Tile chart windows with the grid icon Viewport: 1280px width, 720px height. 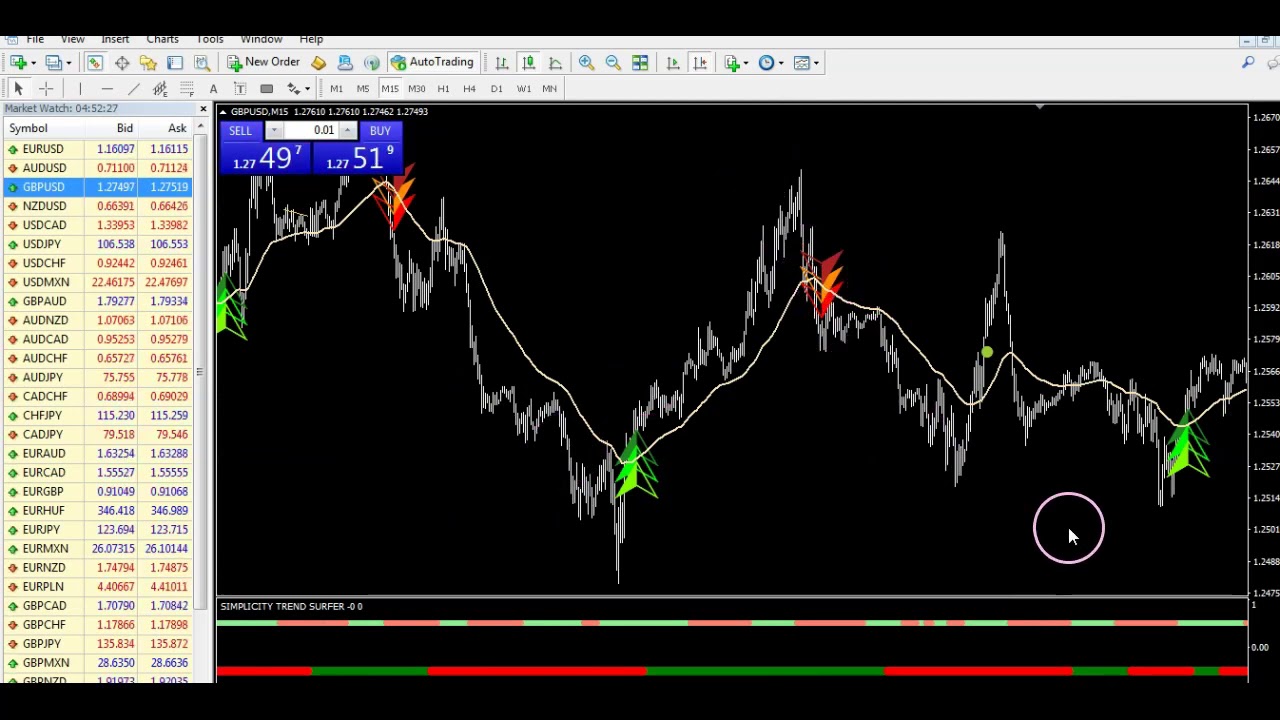(640, 63)
